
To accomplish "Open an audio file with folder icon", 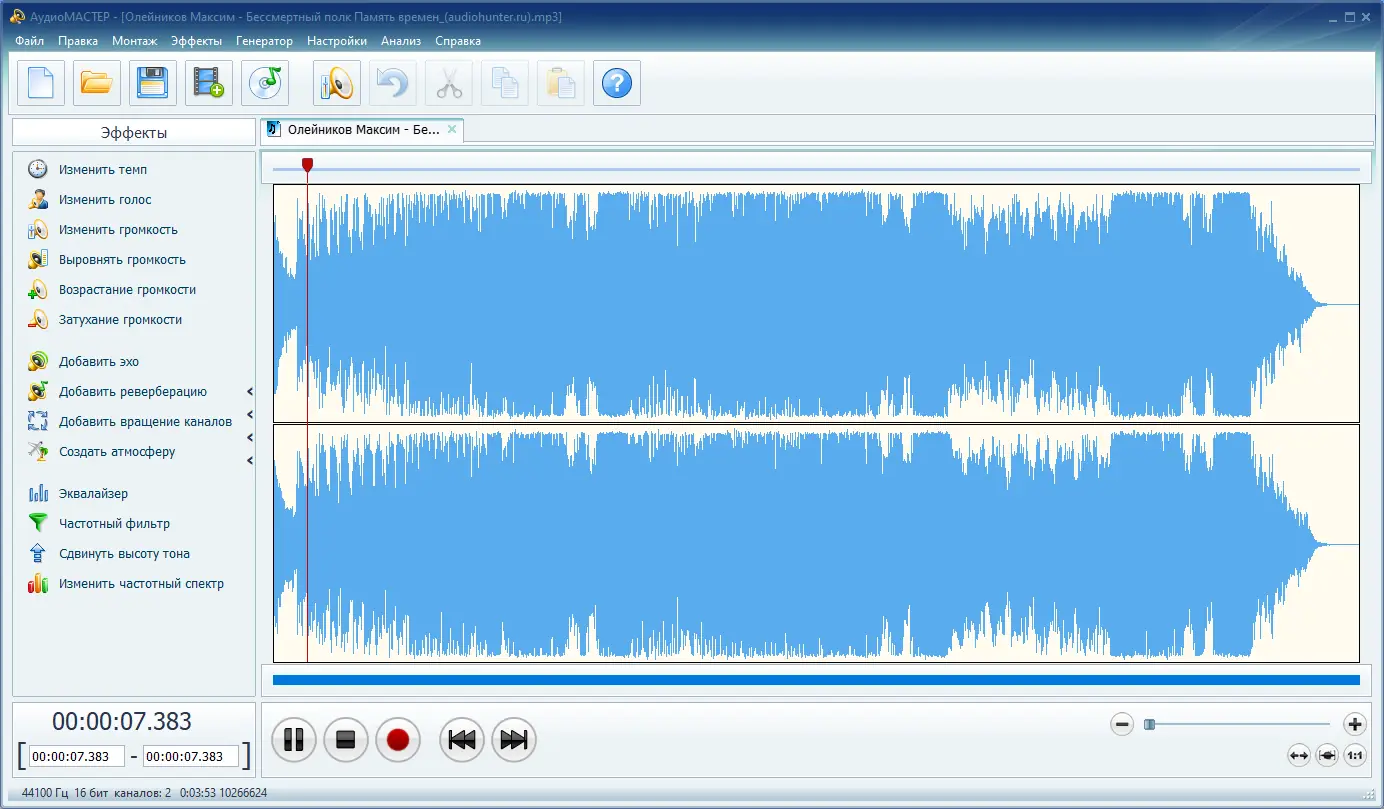I will click(x=97, y=83).
